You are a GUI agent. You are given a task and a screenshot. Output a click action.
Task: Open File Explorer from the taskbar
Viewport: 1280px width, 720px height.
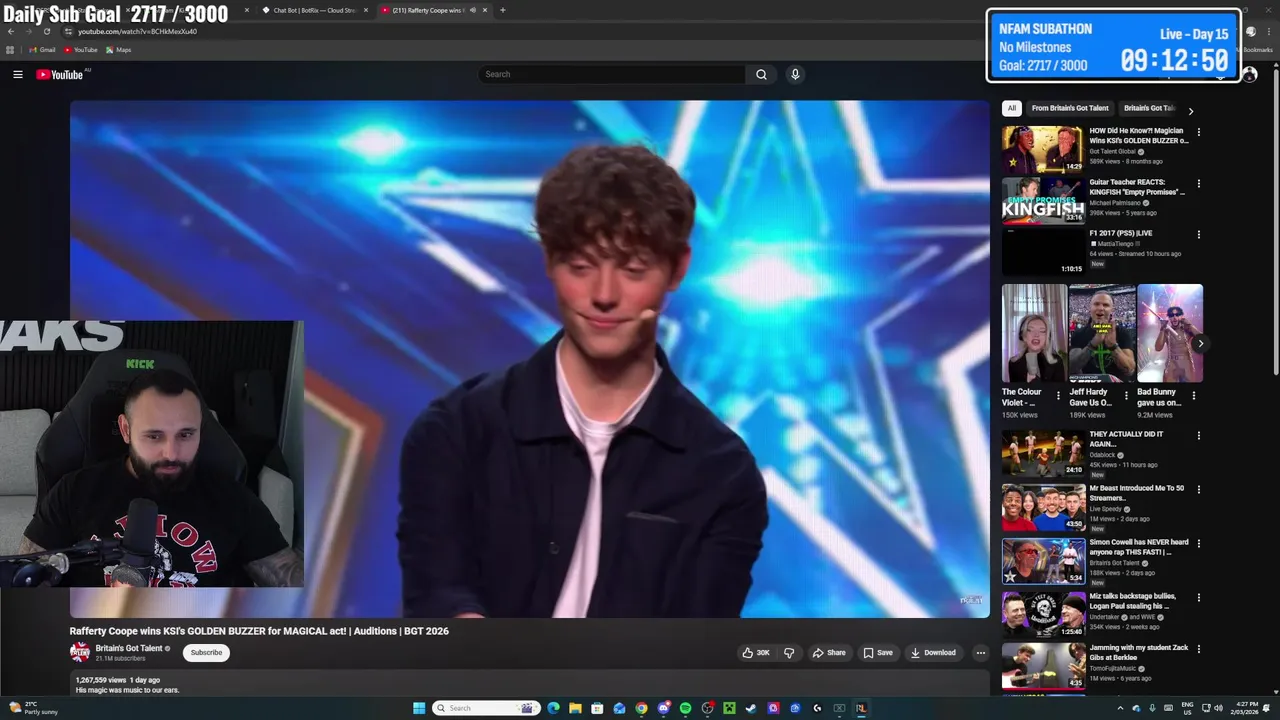575,708
